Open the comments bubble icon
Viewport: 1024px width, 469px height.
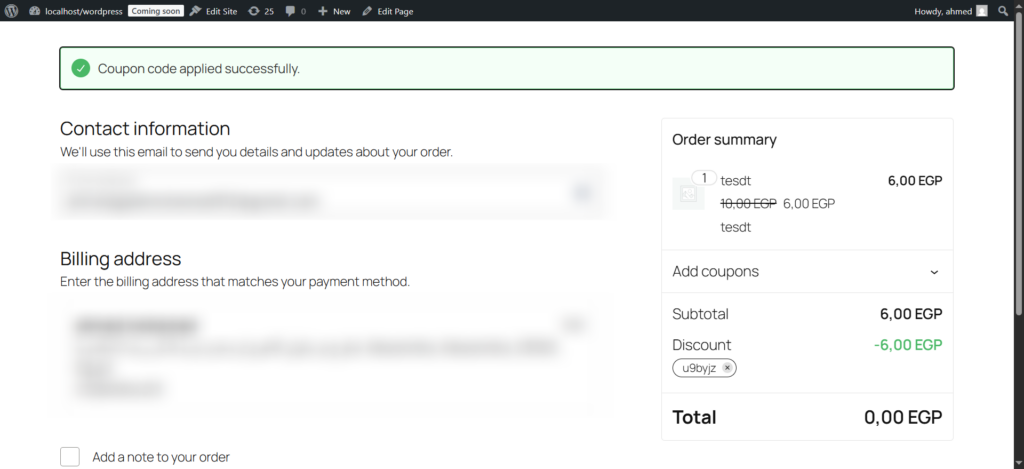click(290, 11)
